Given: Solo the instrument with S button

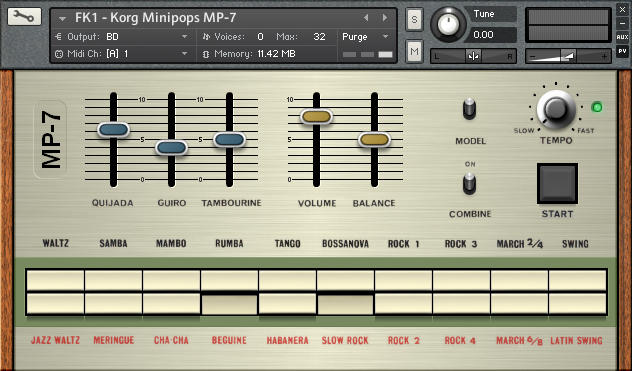Looking at the screenshot, I should pyautogui.click(x=414, y=19).
